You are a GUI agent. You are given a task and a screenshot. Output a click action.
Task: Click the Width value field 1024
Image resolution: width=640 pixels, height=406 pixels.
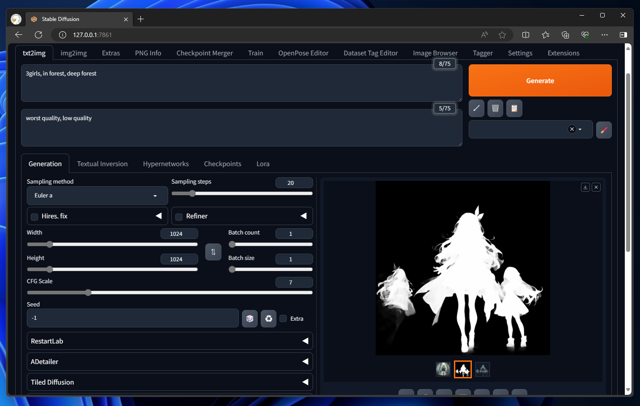(x=179, y=233)
